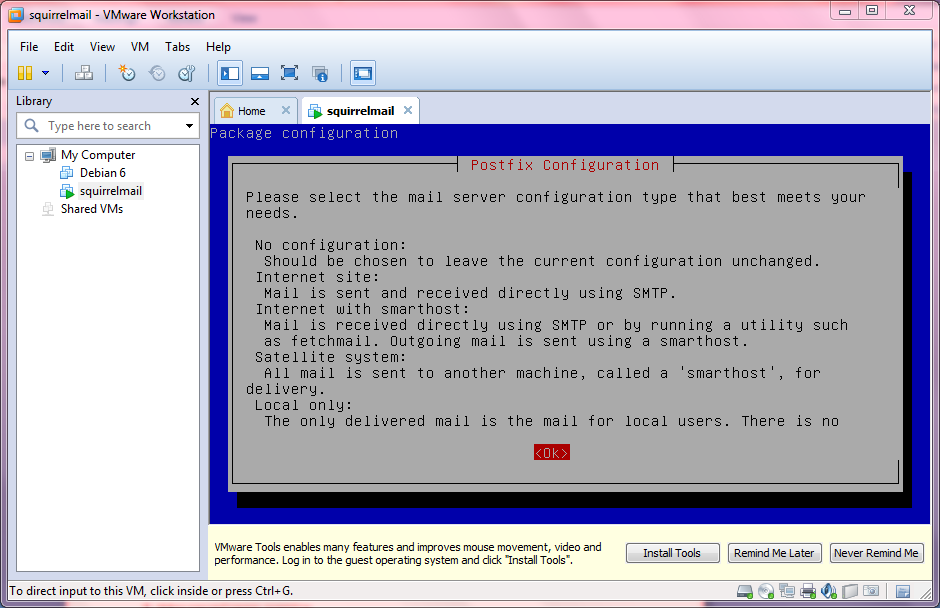Open the snapshot manager icon
This screenshot has width=940, height=608.
click(x=187, y=73)
